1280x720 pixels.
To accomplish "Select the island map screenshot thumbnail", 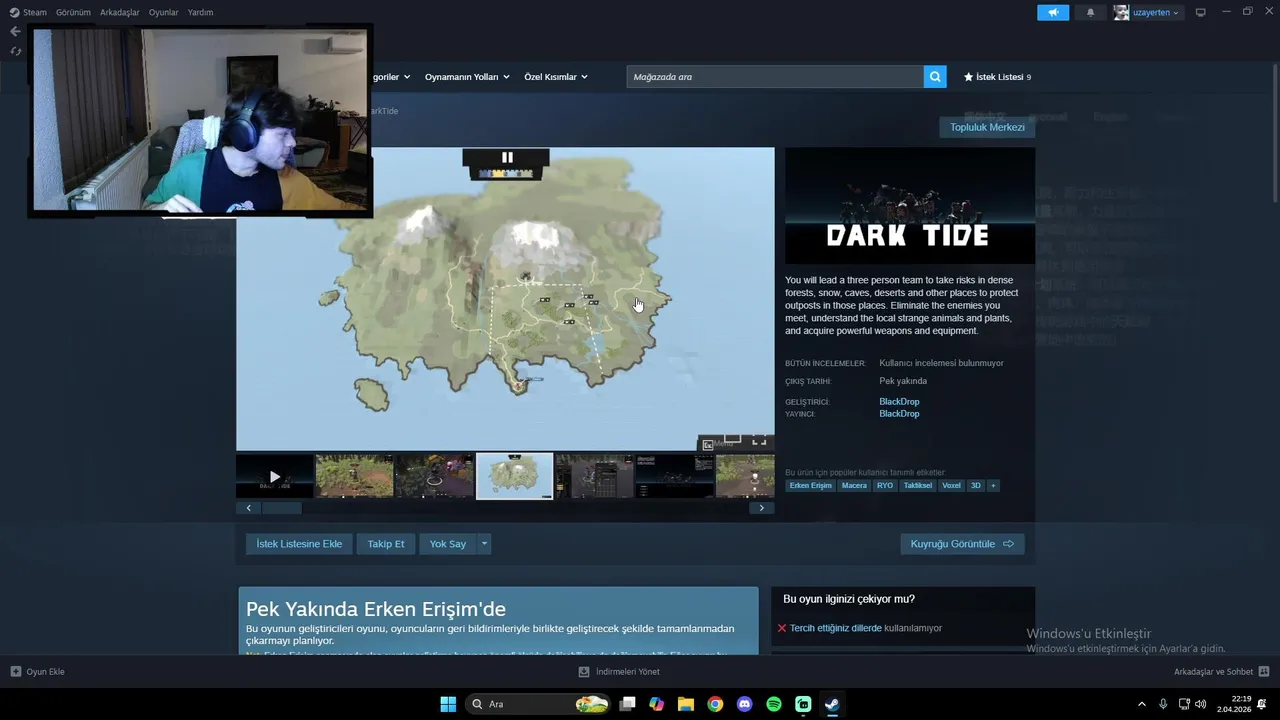I will (515, 476).
